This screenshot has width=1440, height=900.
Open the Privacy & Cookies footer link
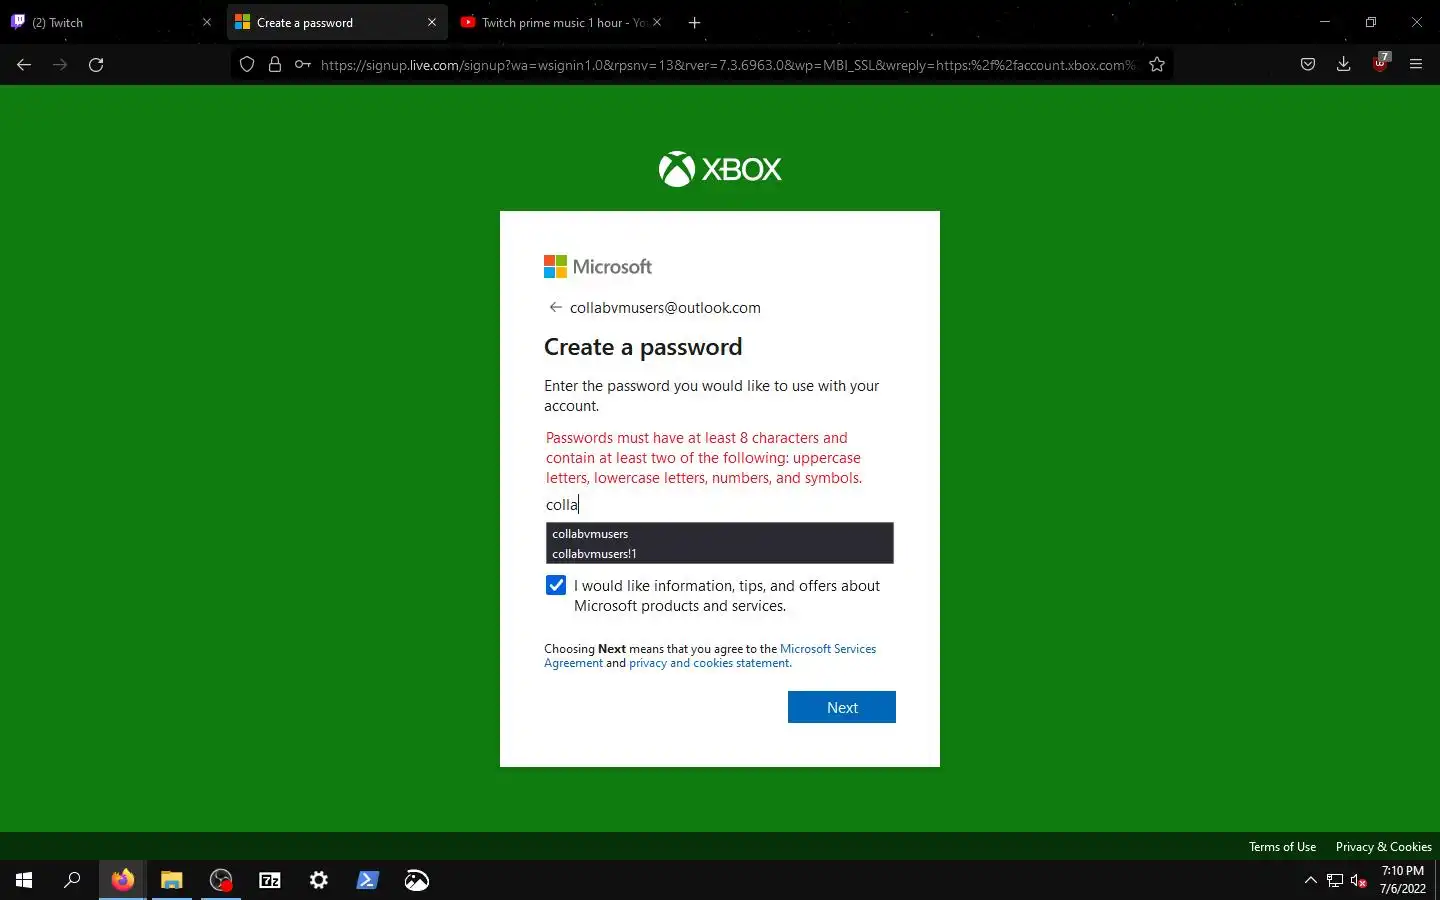(x=1383, y=847)
